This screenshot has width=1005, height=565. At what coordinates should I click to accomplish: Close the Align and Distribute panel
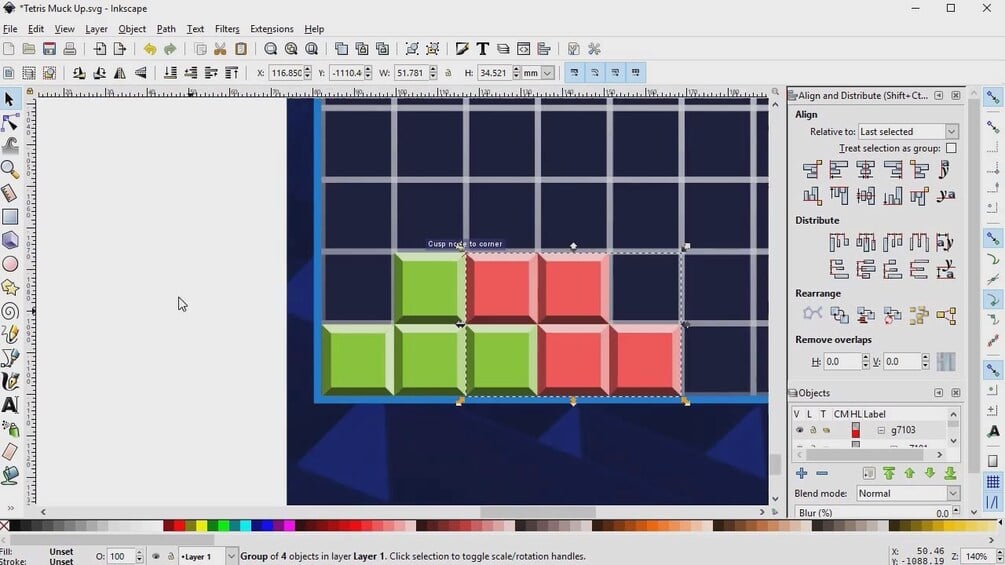(x=956, y=95)
